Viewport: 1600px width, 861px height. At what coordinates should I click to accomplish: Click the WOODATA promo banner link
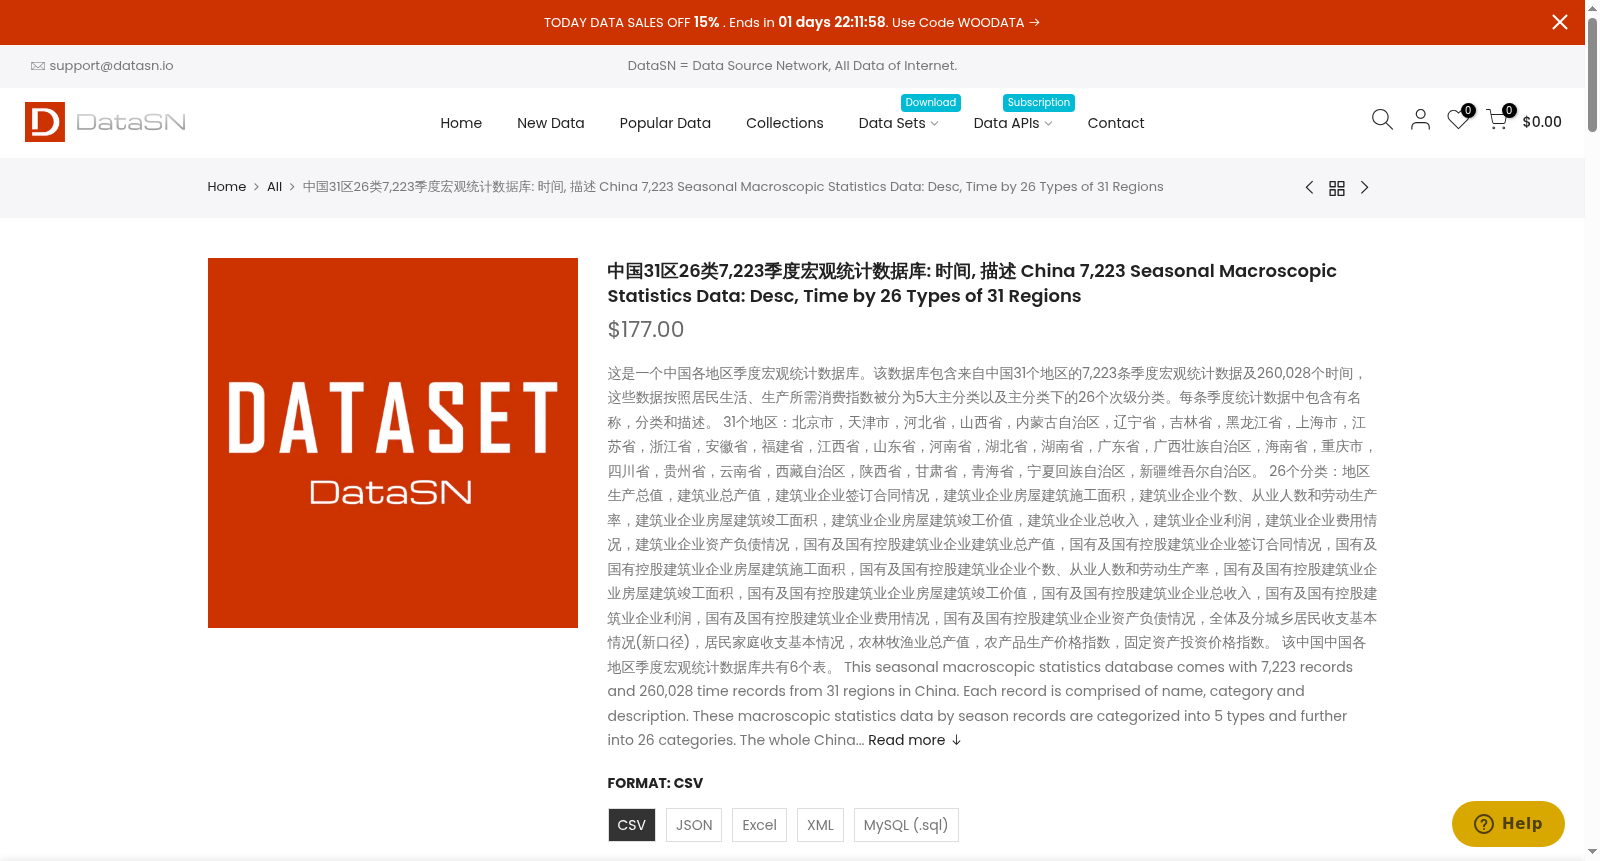tap(792, 22)
